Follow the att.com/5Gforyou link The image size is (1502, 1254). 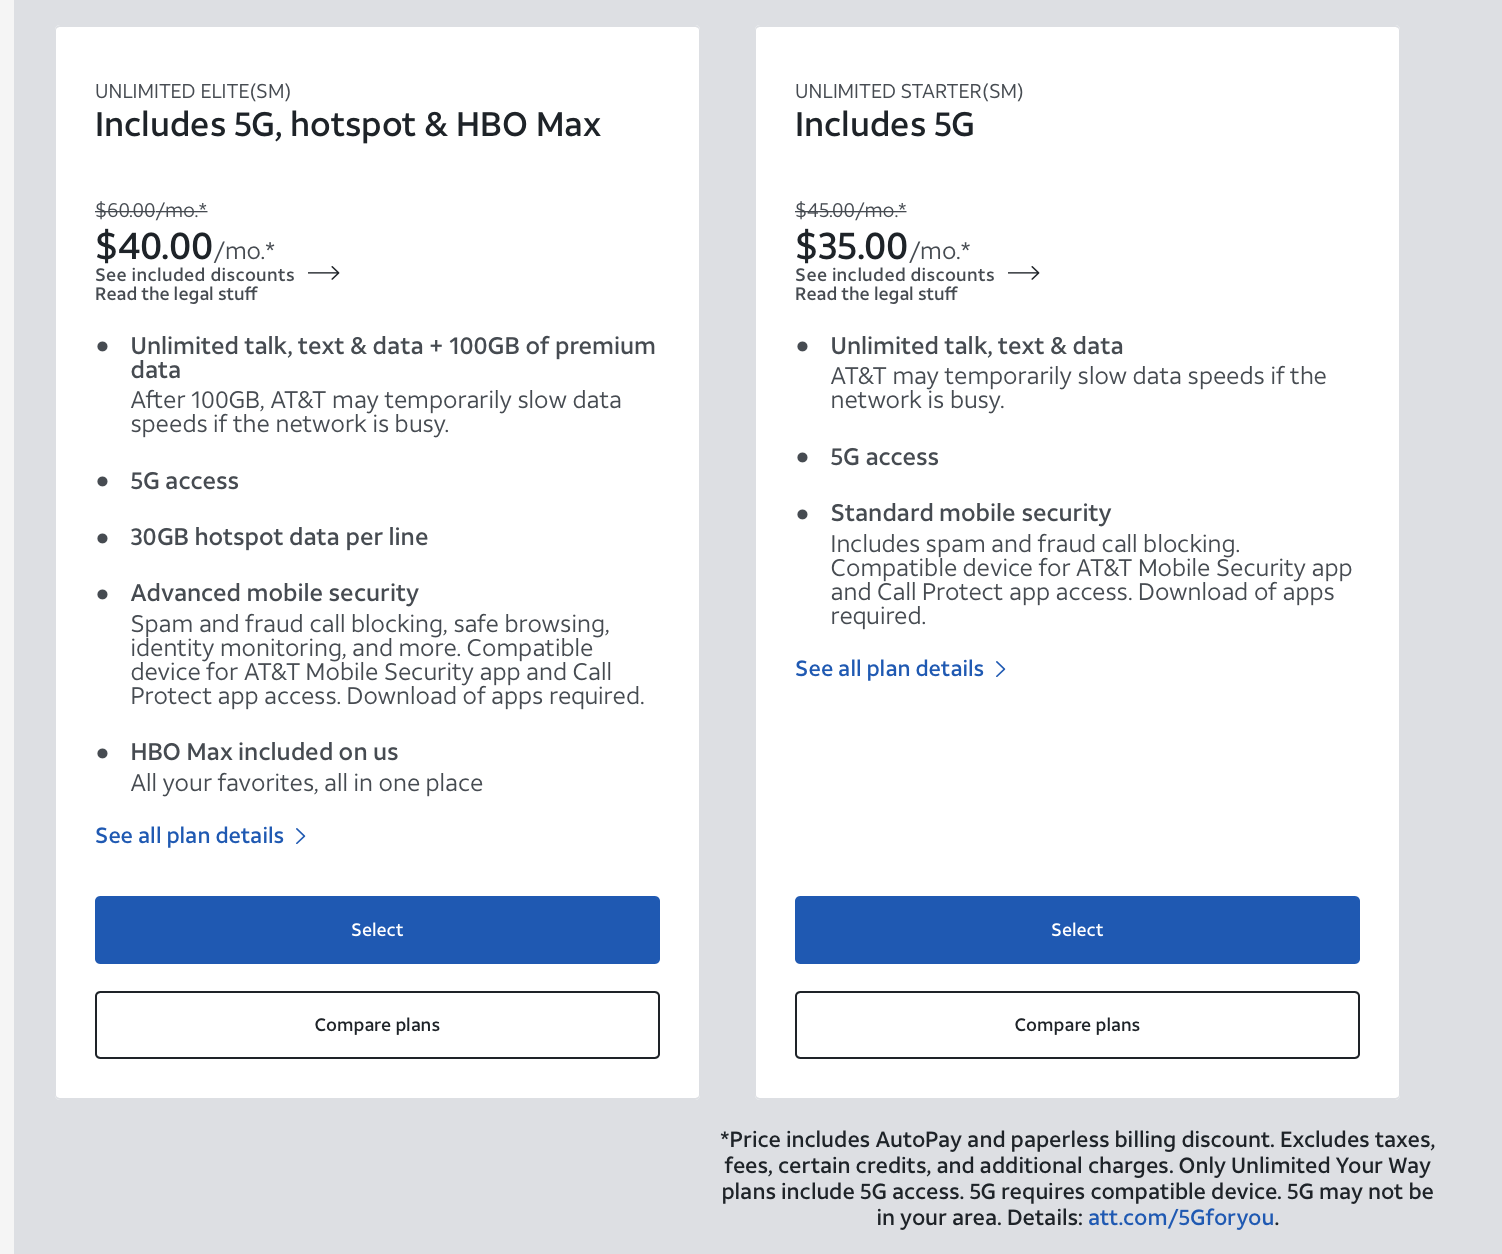[1181, 1218]
